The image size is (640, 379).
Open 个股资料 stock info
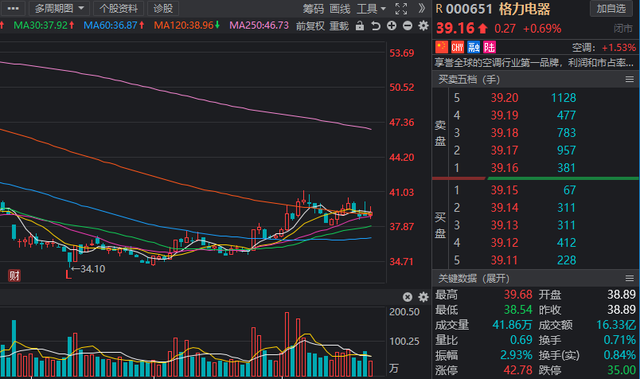(118, 8)
